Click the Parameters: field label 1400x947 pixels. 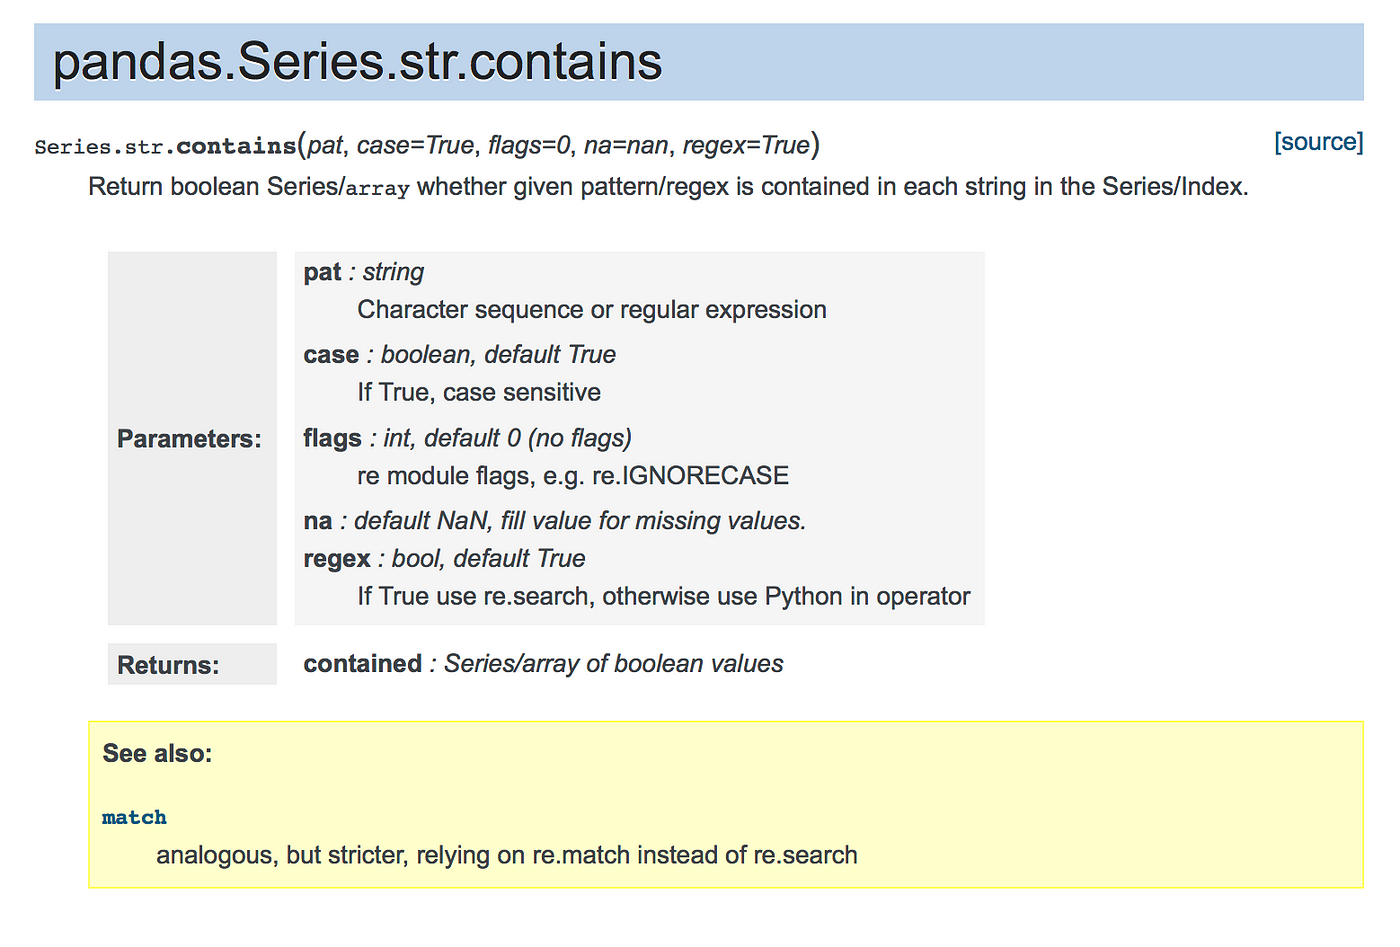[x=189, y=439]
